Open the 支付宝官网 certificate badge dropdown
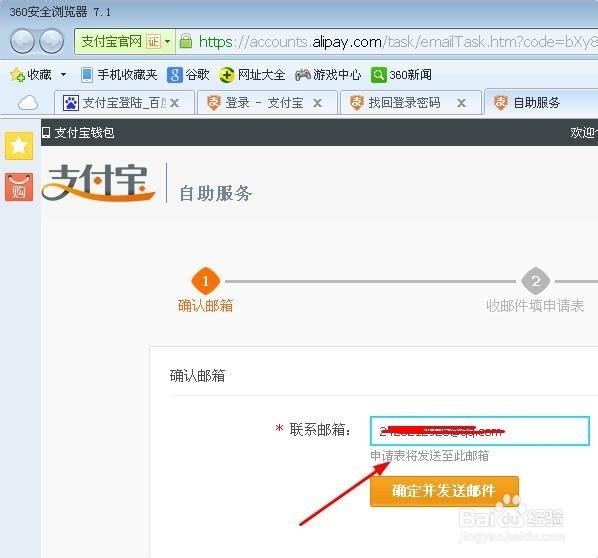The width and height of the screenshot is (598, 558). [125, 41]
